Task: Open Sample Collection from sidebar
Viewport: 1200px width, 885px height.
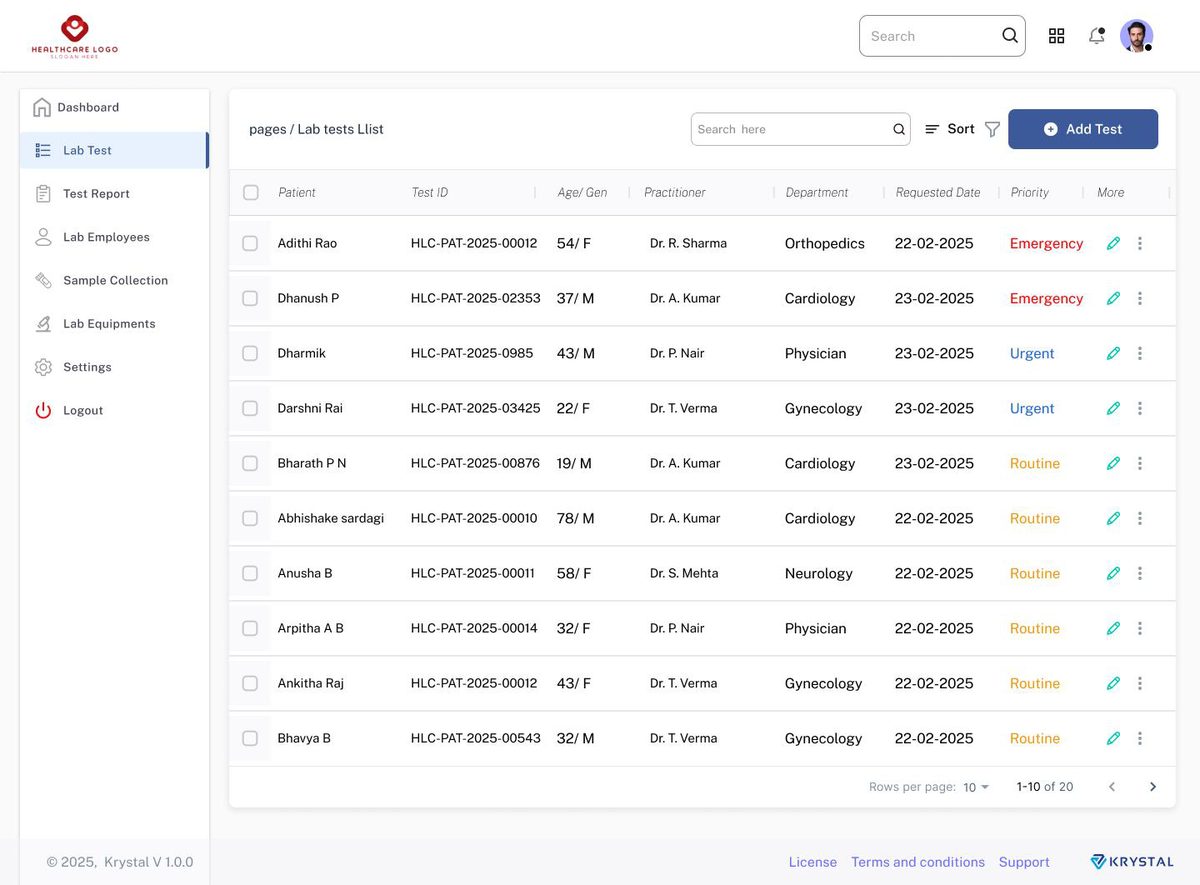Action: (114, 280)
